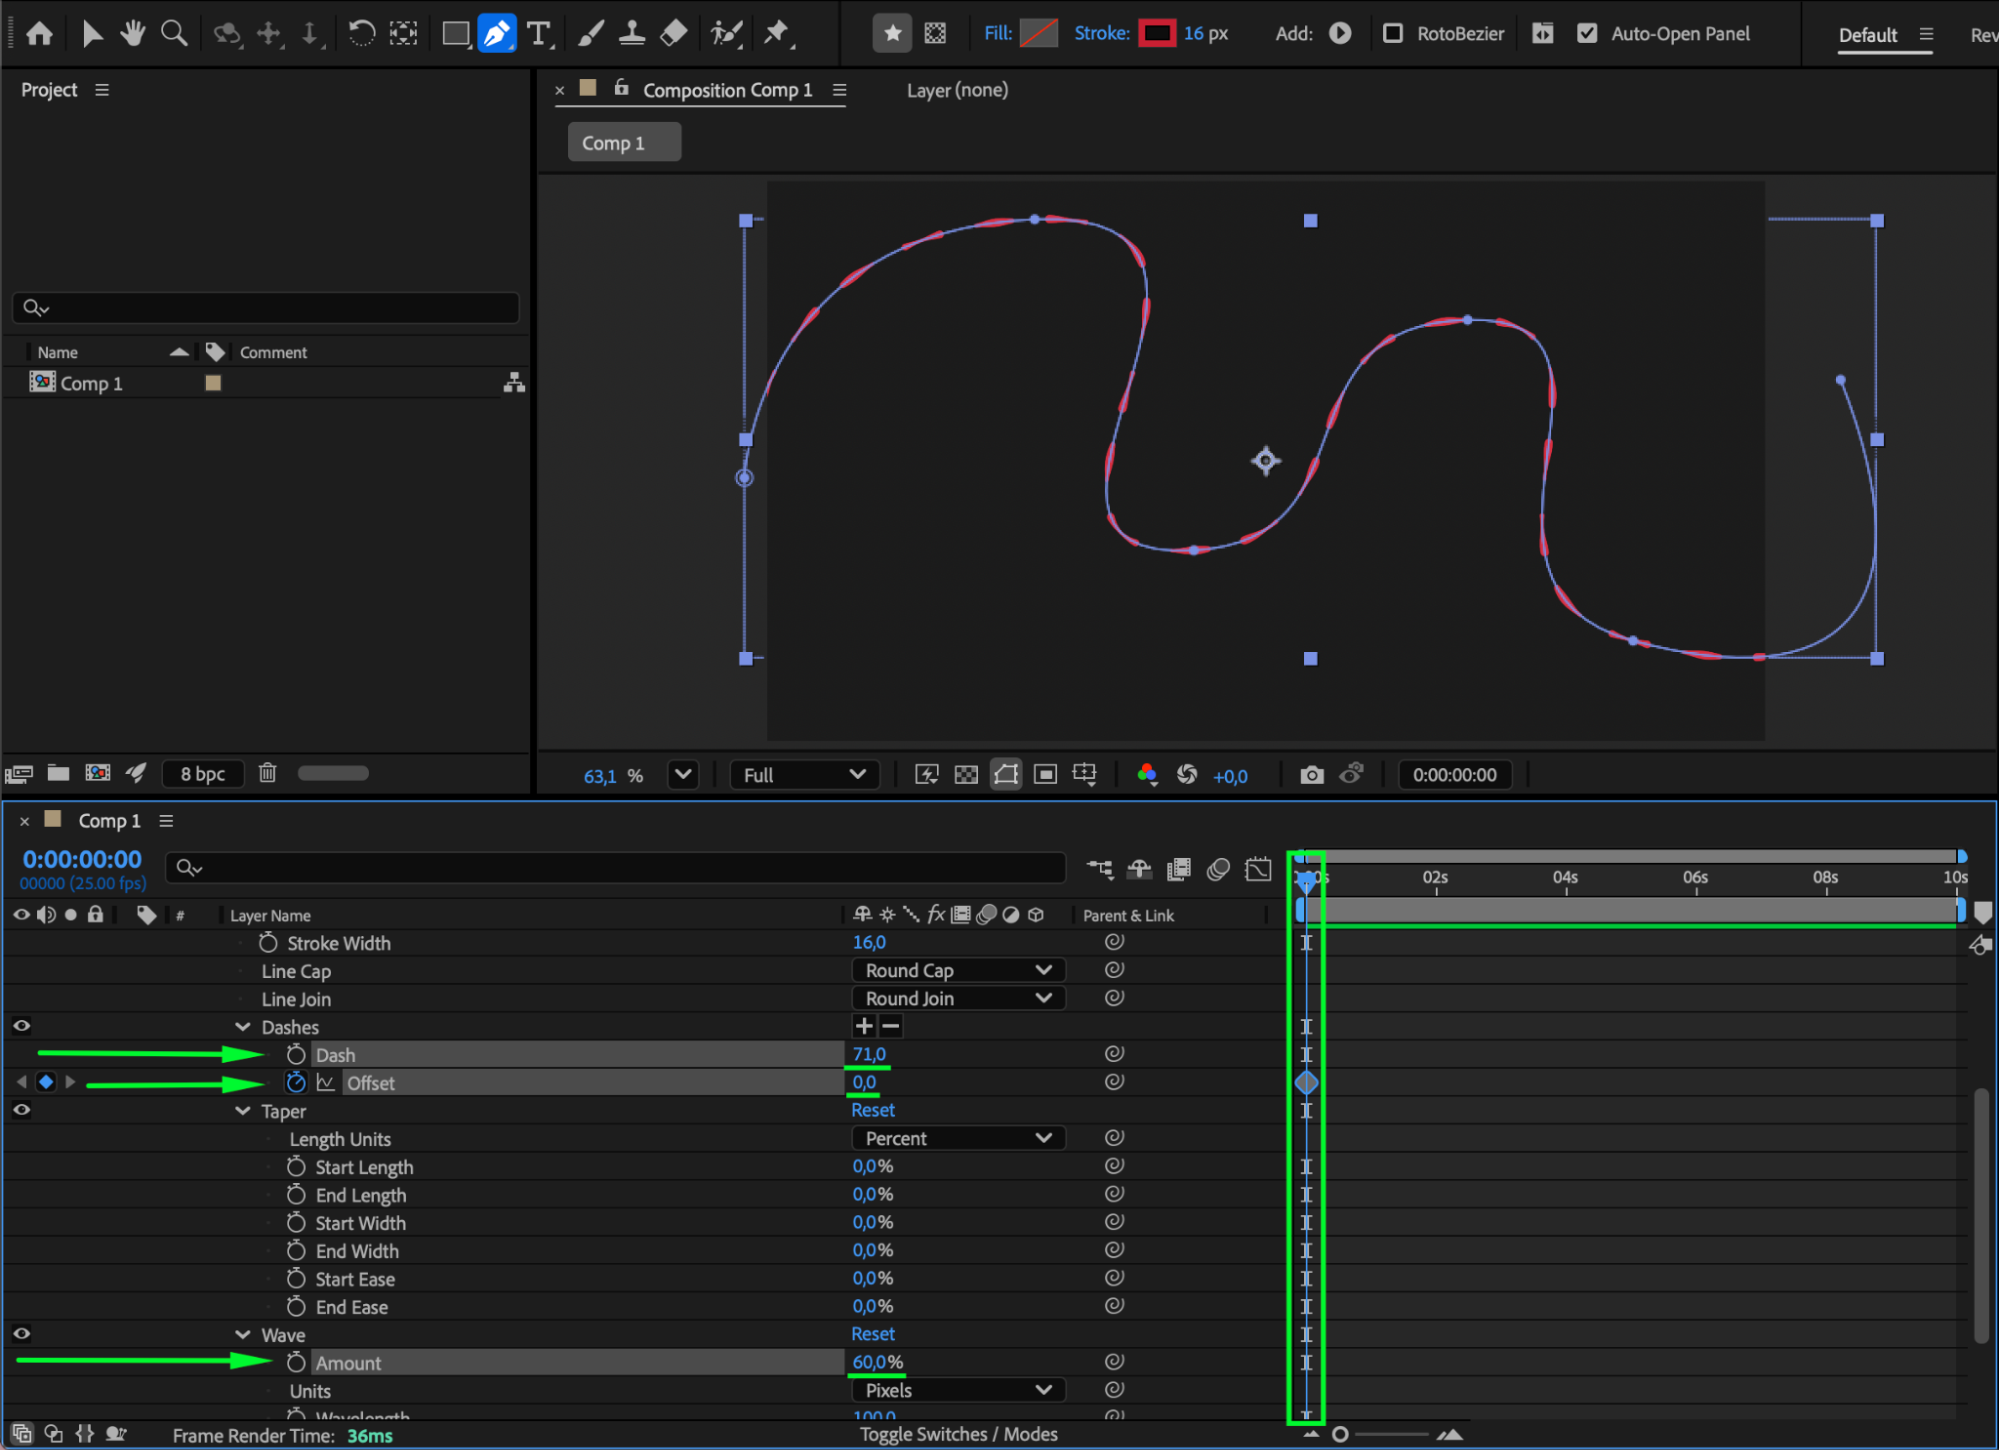This screenshot has width=1999, height=1451.
Task: Select the Offset keyframe diamond in timeline
Action: coord(1306,1082)
